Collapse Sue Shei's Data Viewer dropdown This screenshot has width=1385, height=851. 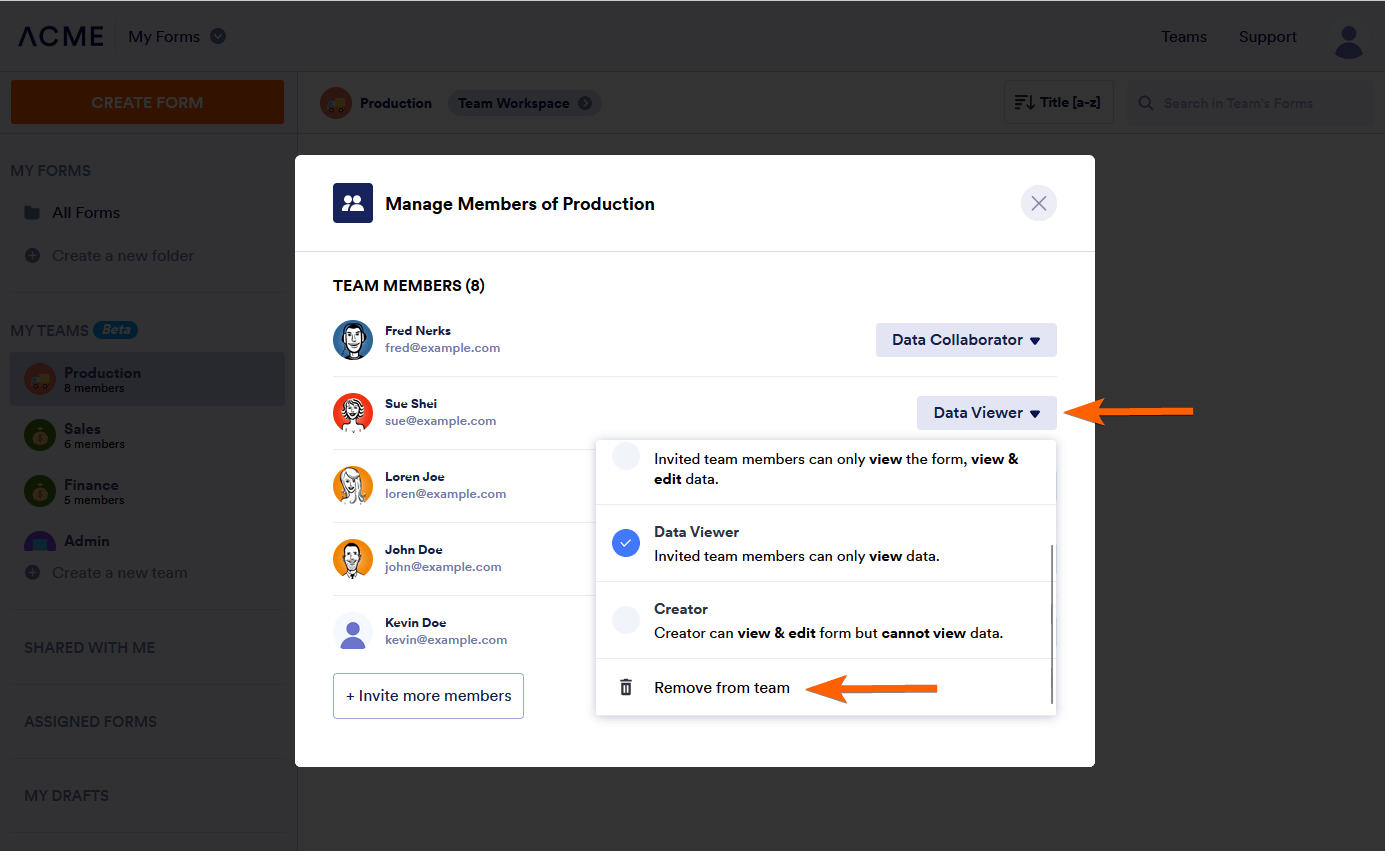point(986,413)
